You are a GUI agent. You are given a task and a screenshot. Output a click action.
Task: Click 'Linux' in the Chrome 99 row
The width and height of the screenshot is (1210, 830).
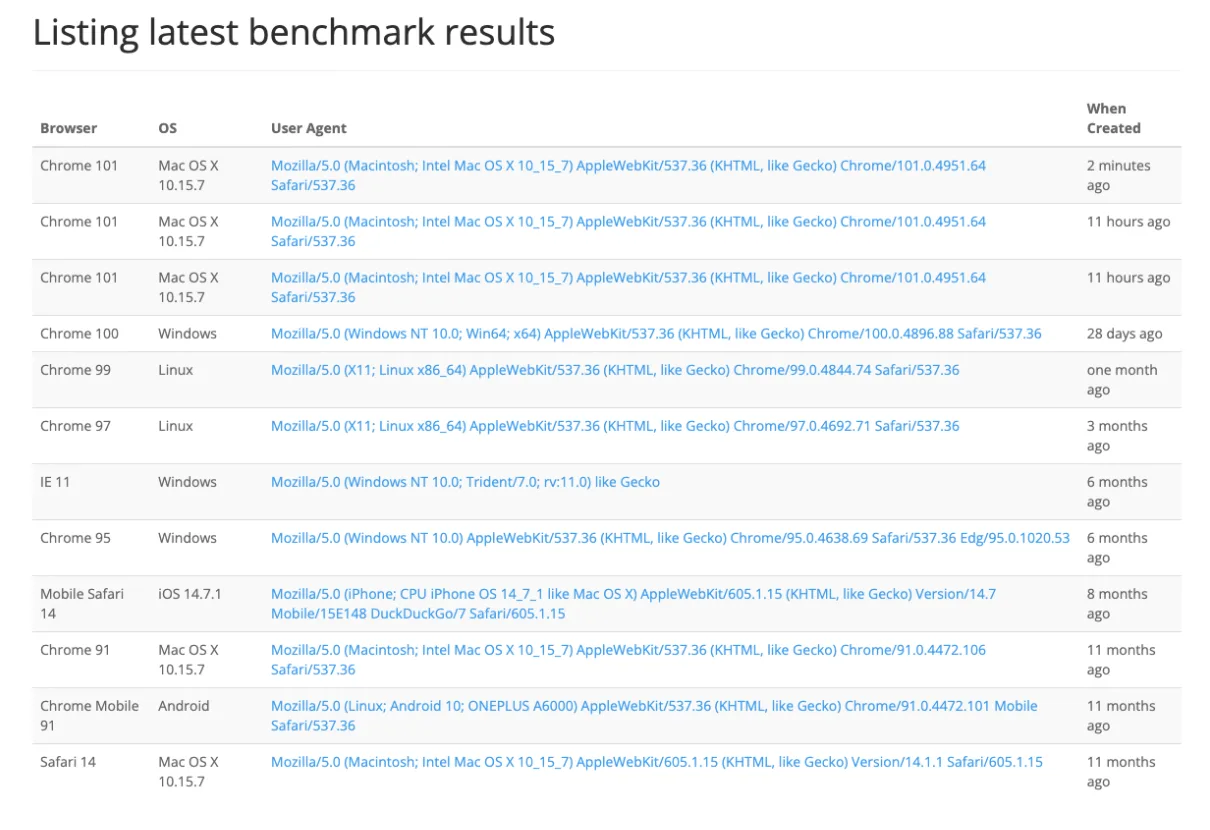[176, 370]
